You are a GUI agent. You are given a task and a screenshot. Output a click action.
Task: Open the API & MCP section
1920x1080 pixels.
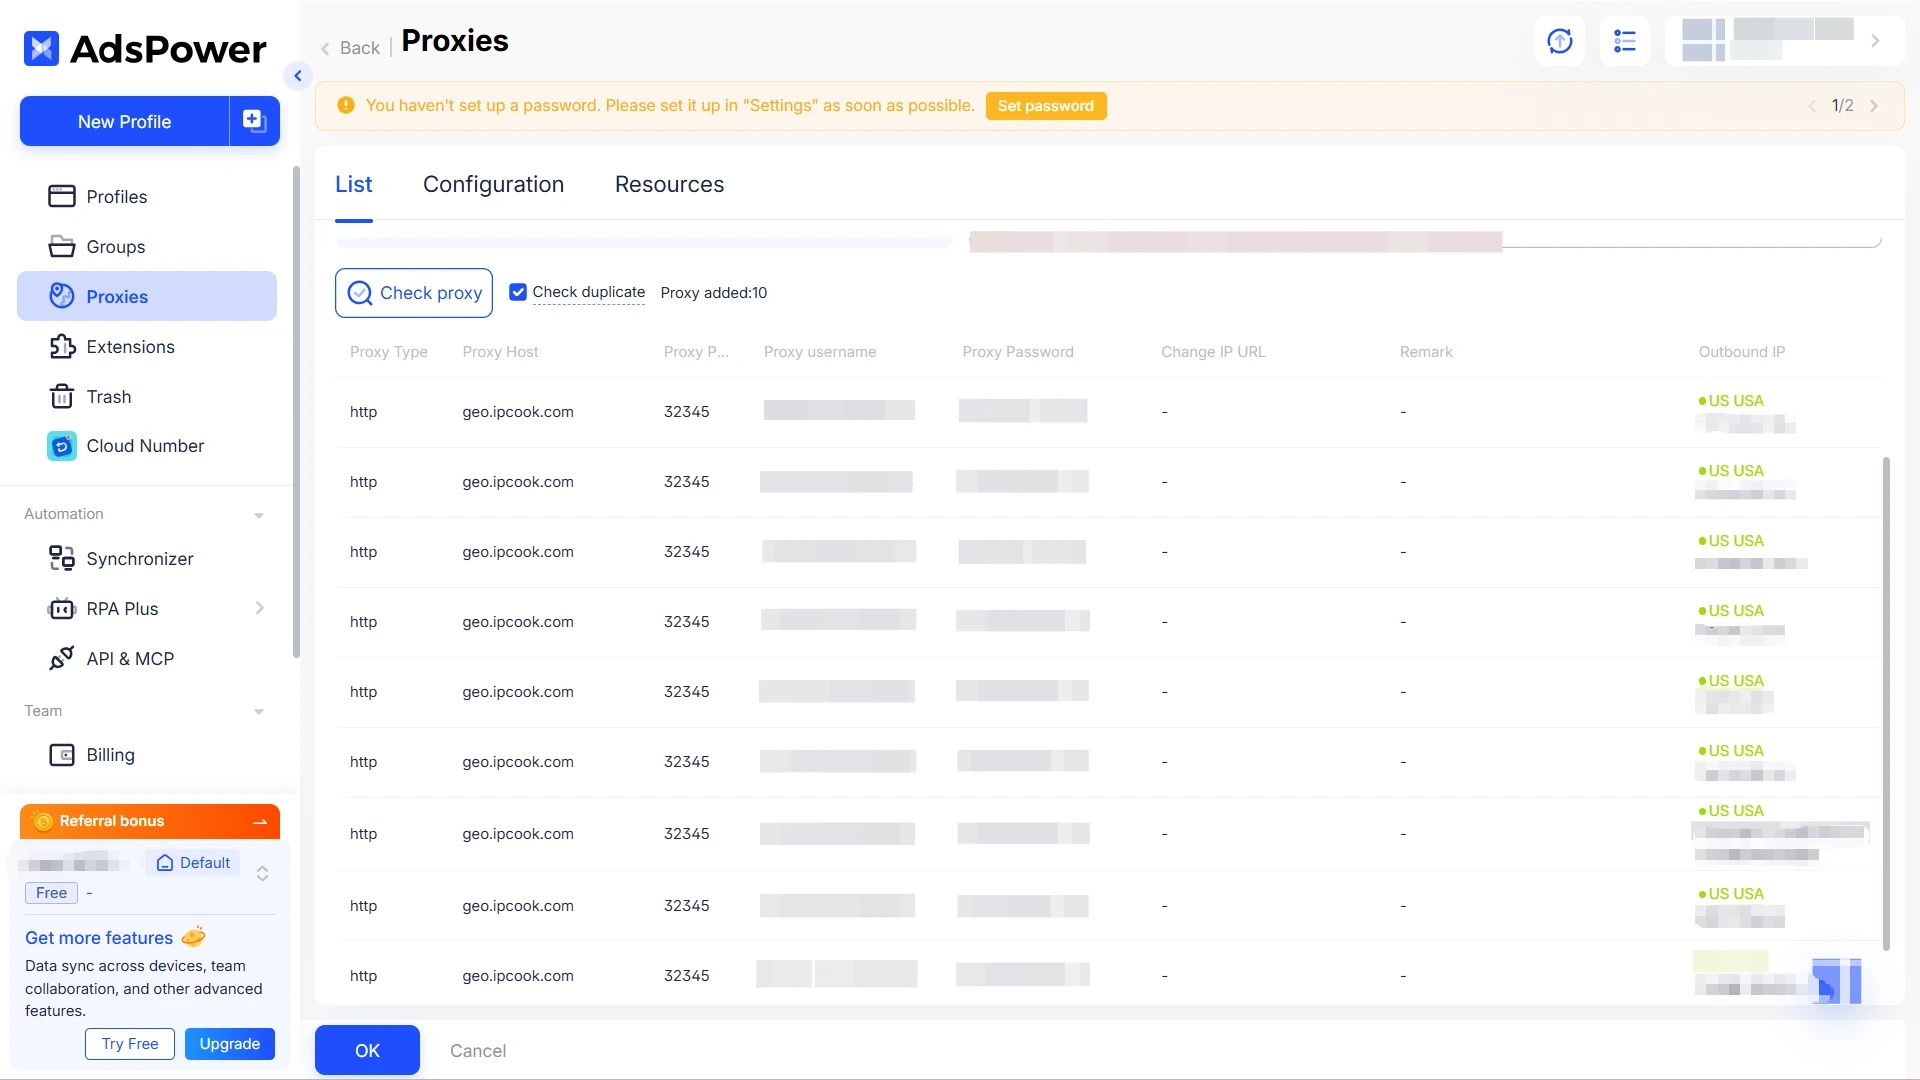(x=130, y=658)
